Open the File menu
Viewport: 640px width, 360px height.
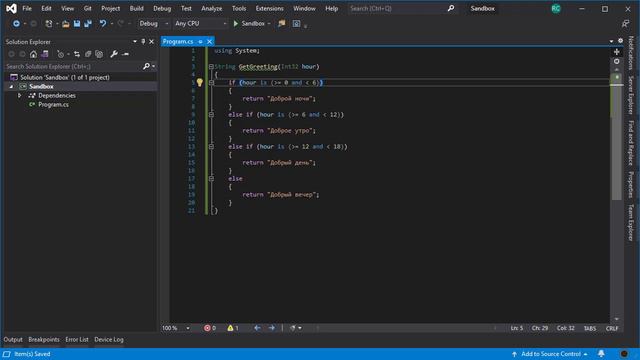(x=27, y=9)
